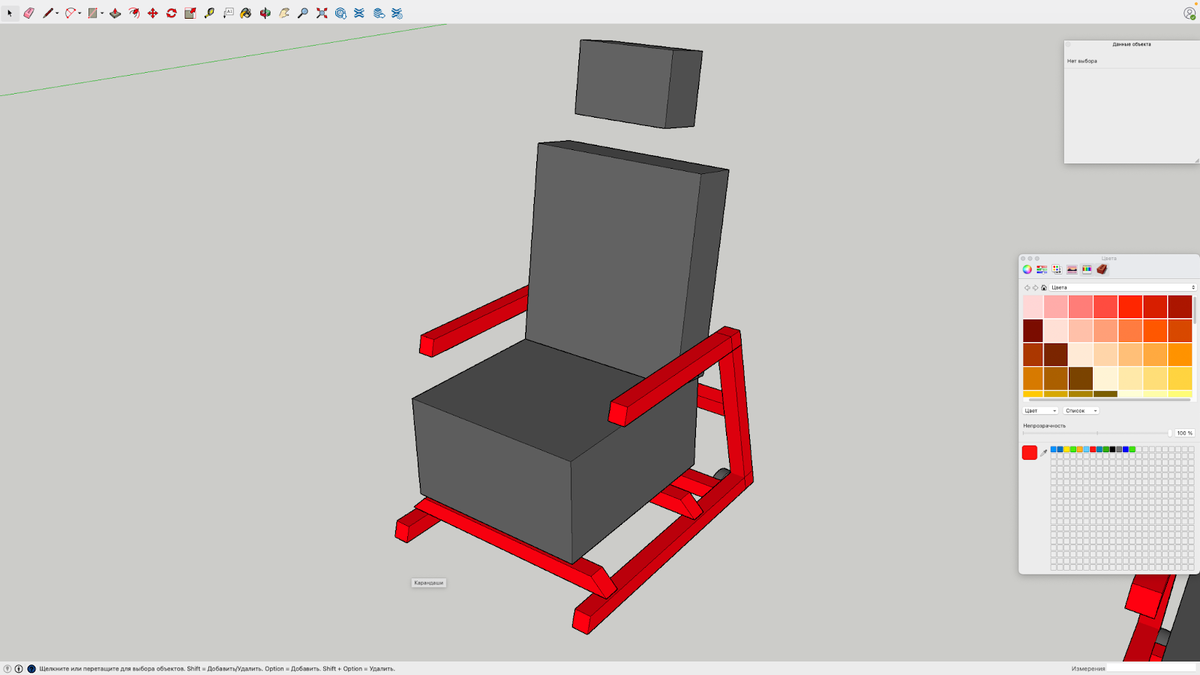Choose the Orbit tool
The width and height of the screenshot is (1200, 675).
pos(265,13)
